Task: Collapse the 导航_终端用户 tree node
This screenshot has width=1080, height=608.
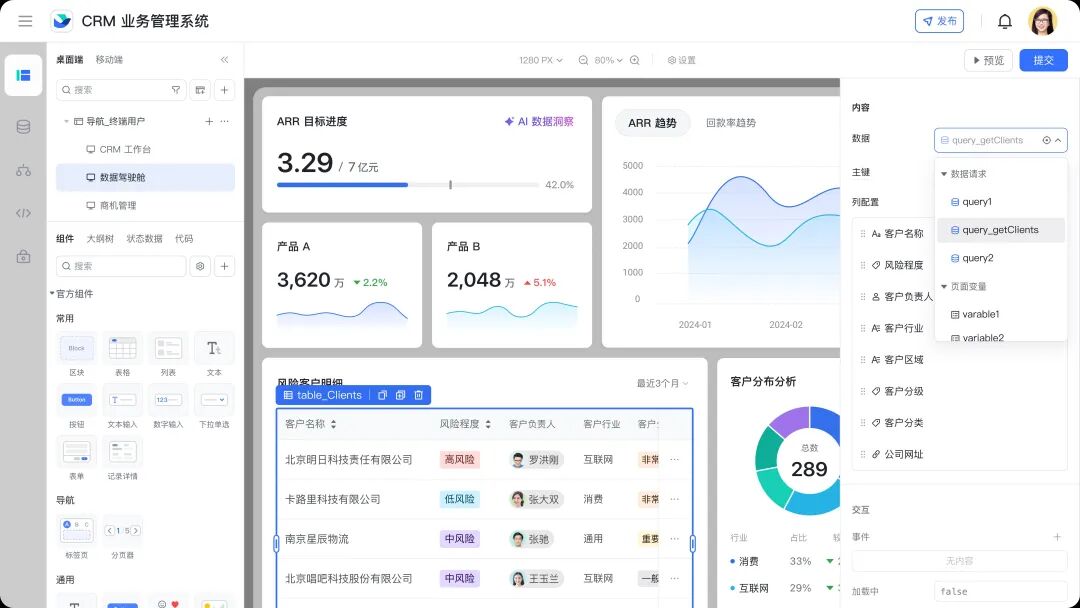Action: [66, 121]
